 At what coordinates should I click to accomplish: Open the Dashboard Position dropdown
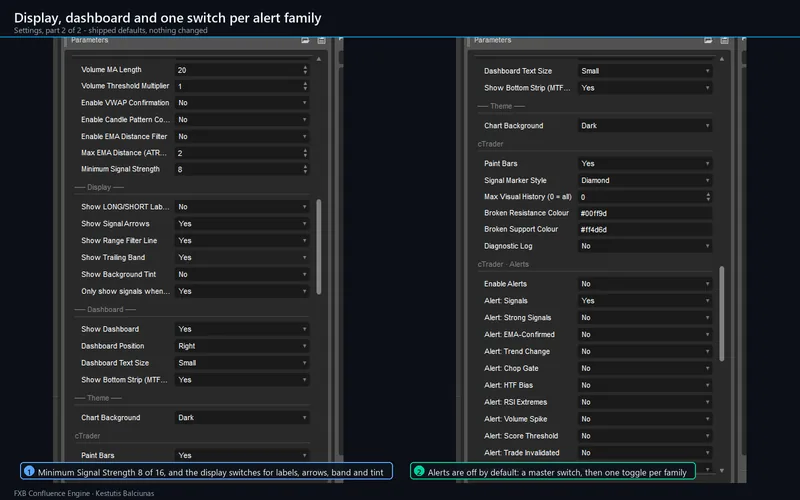click(x=242, y=346)
